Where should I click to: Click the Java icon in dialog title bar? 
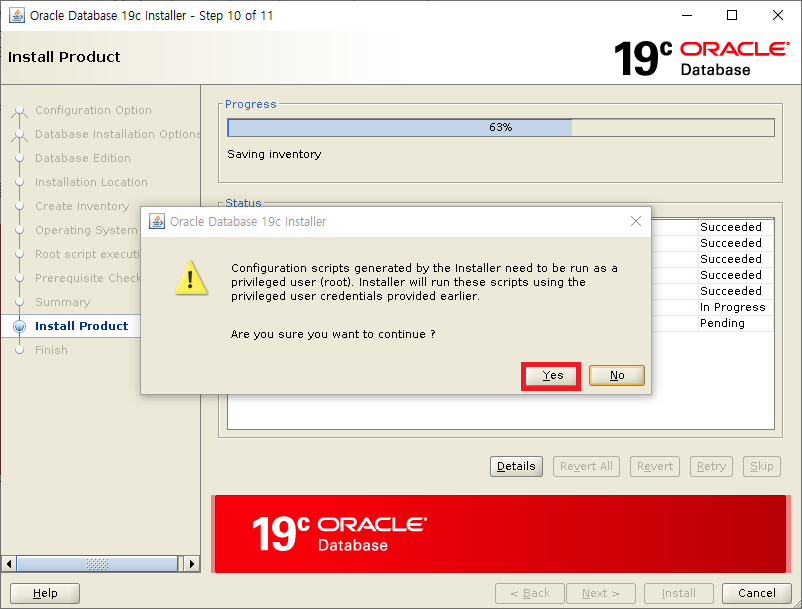pyautogui.click(x=157, y=221)
